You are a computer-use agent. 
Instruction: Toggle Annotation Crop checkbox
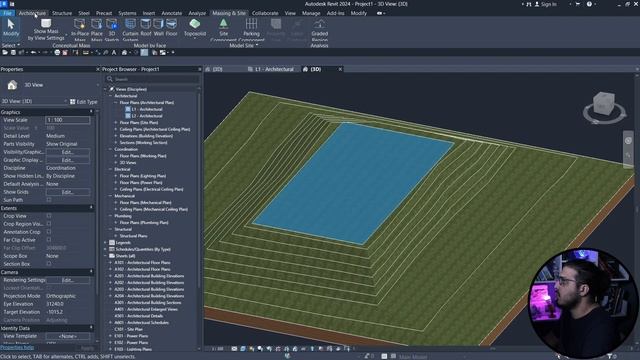point(49,232)
